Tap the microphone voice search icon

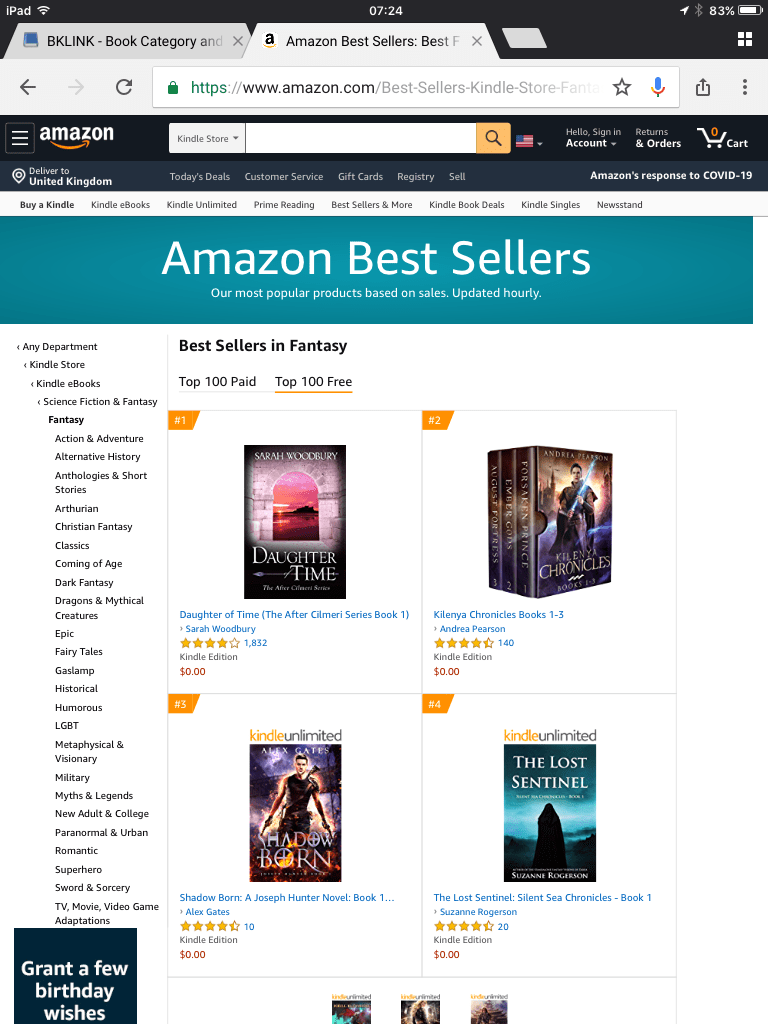pyautogui.click(x=658, y=87)
